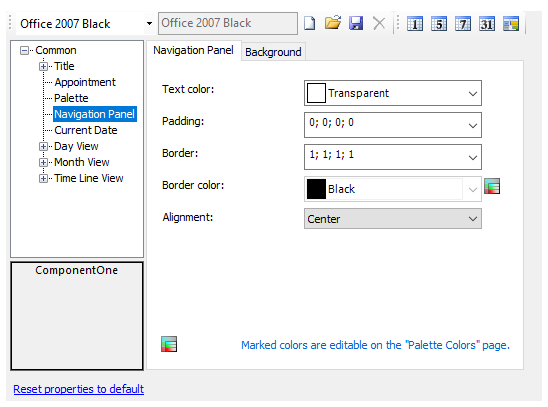The image size is (548, 407).
Task: Collapse the Common tree node
Action: tap(24, 51)
